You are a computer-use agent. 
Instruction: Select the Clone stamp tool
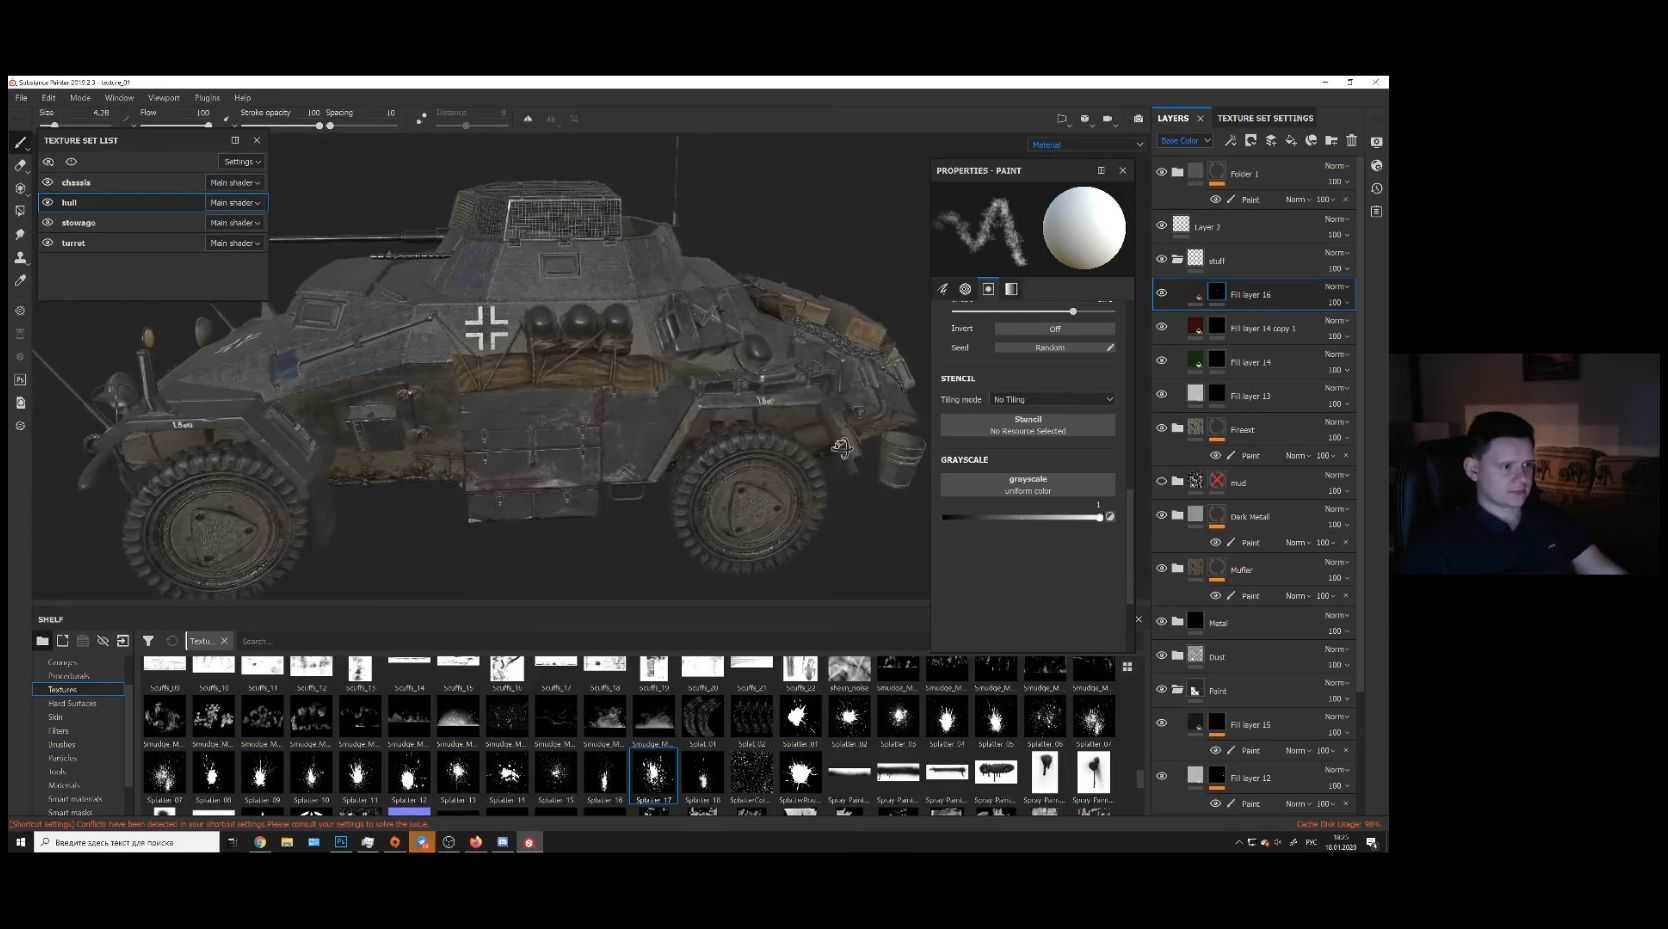[x=20, y=258]
